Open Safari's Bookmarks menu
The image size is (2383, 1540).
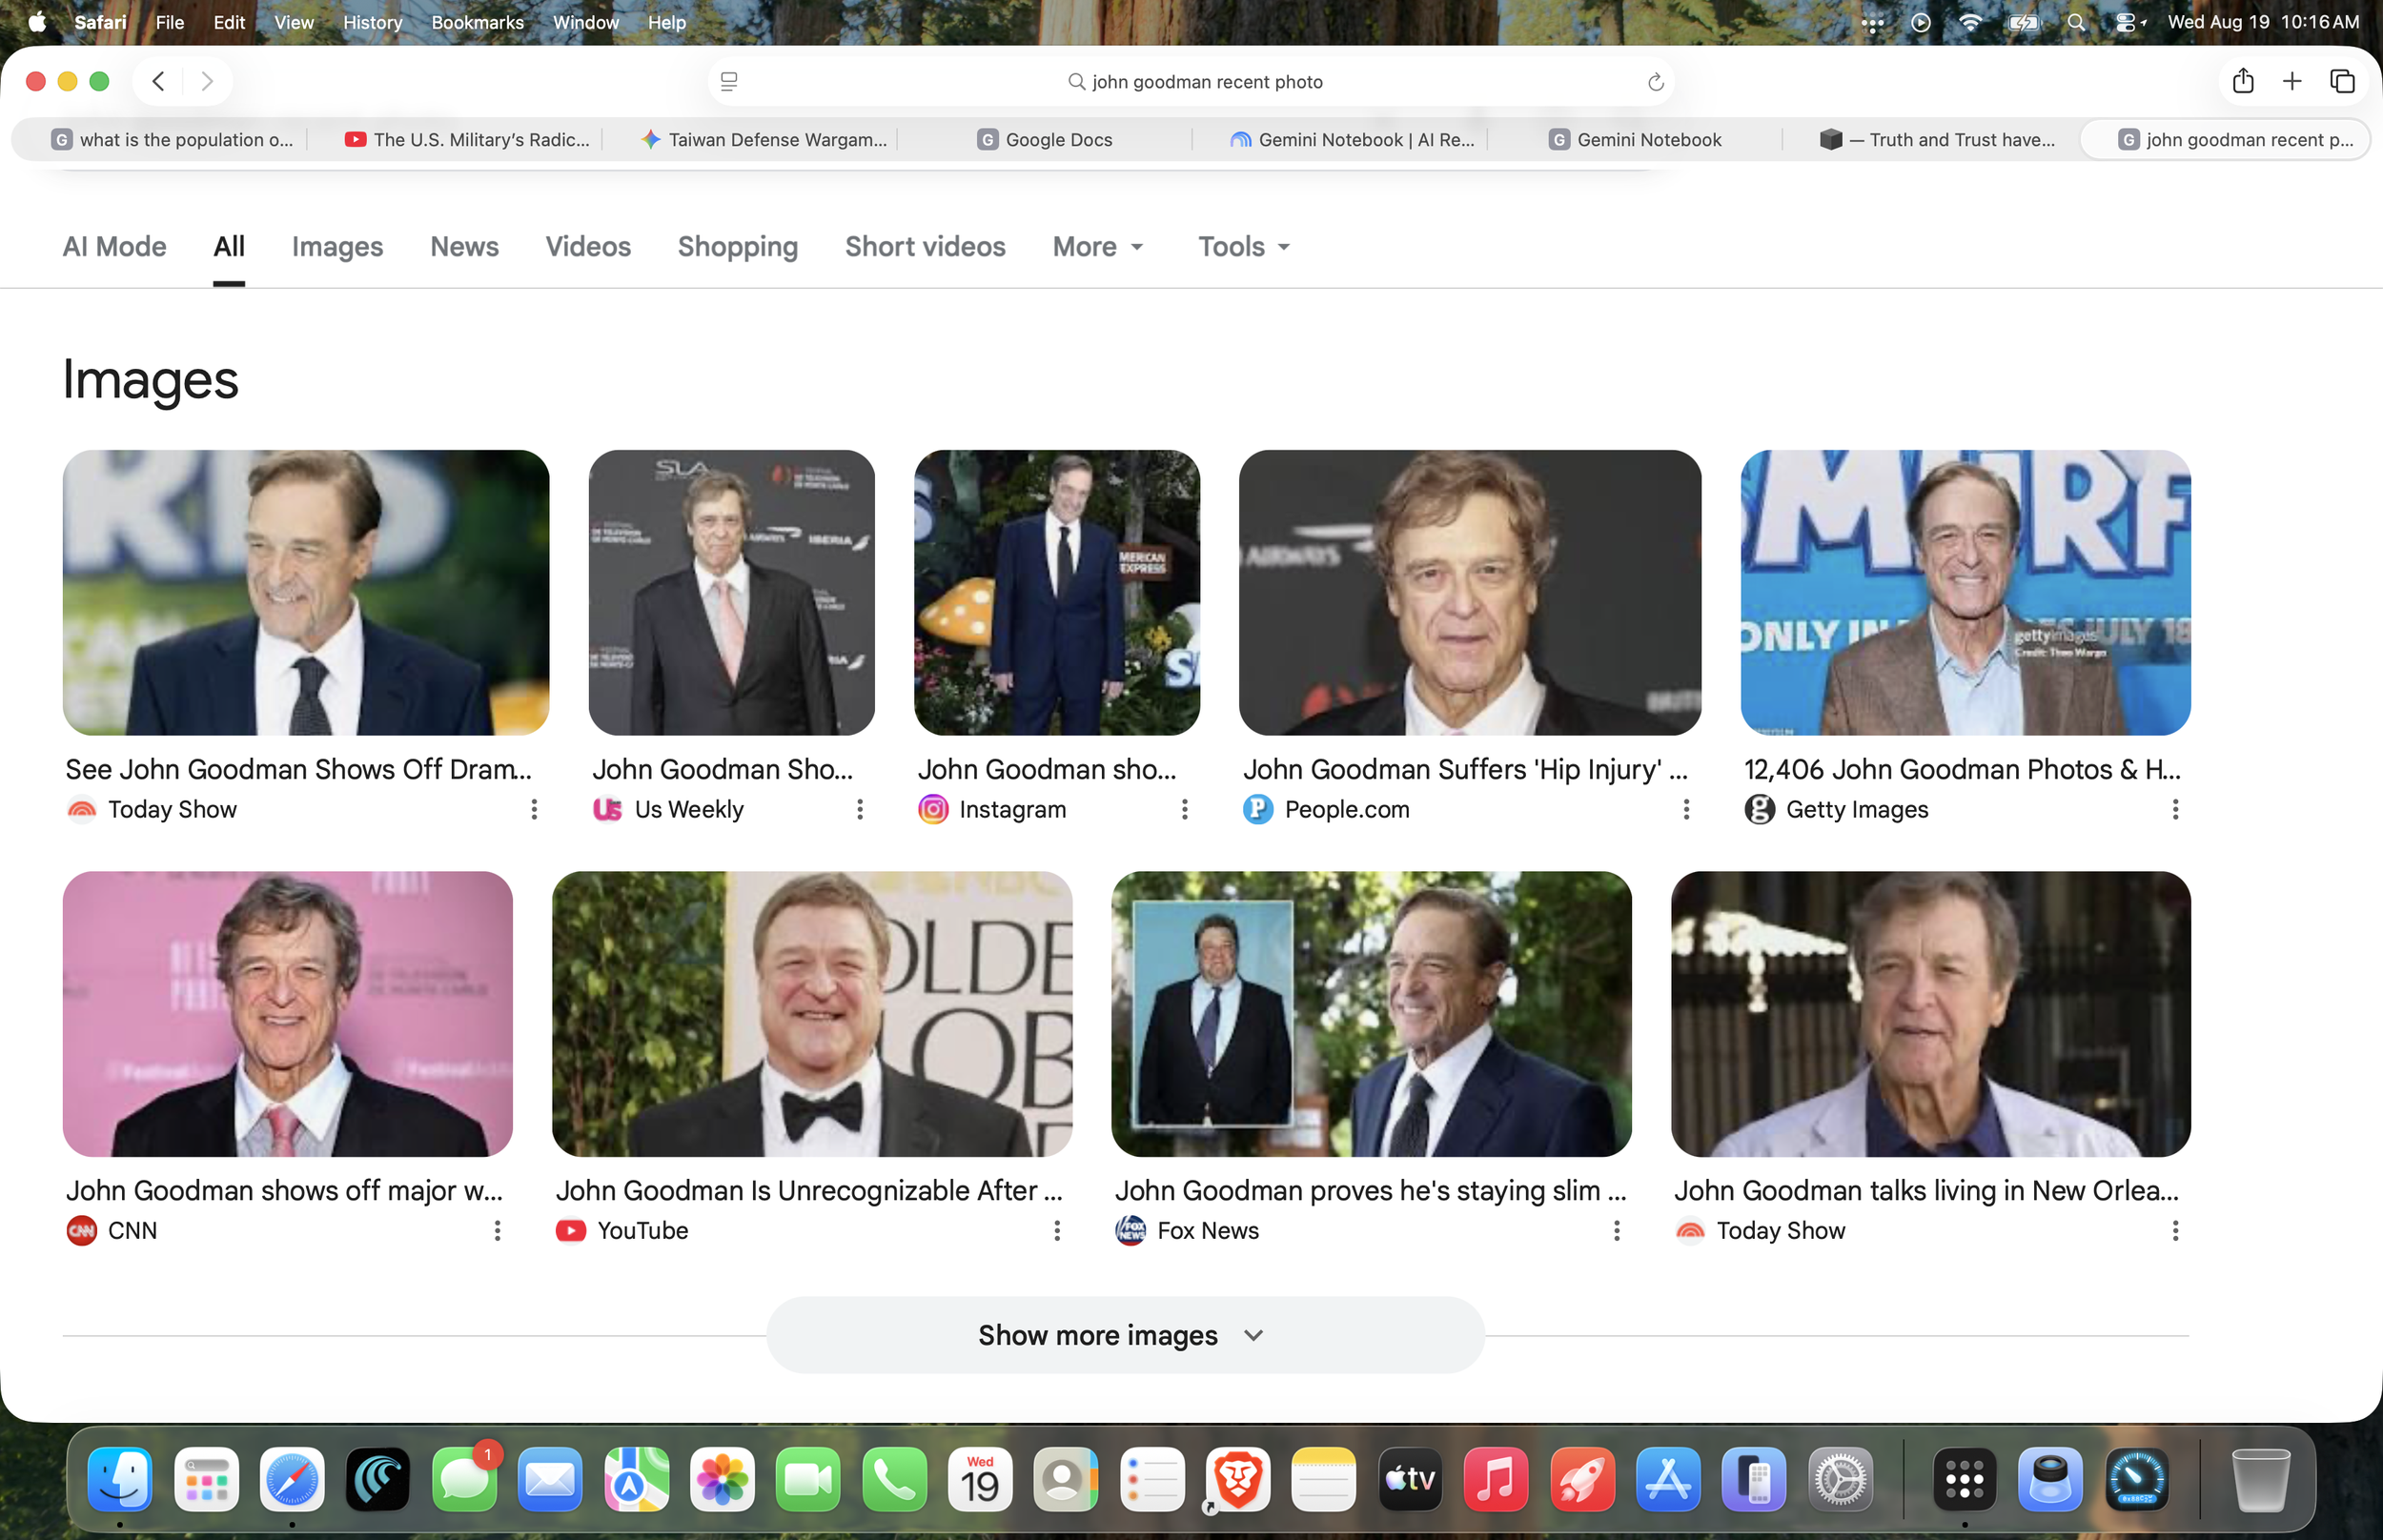pos(477,22)
